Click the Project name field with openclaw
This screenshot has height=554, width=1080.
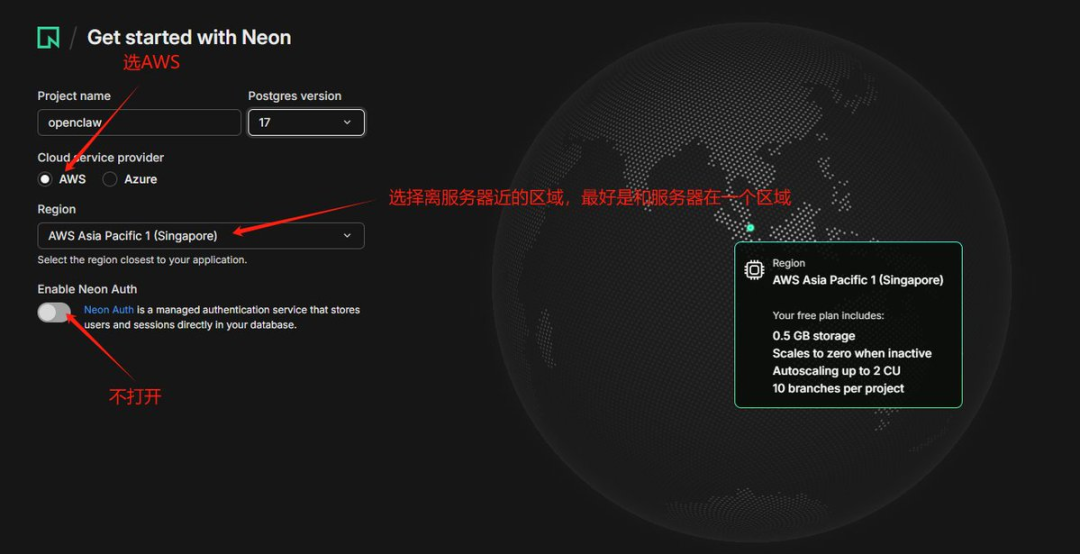(139, 123)
